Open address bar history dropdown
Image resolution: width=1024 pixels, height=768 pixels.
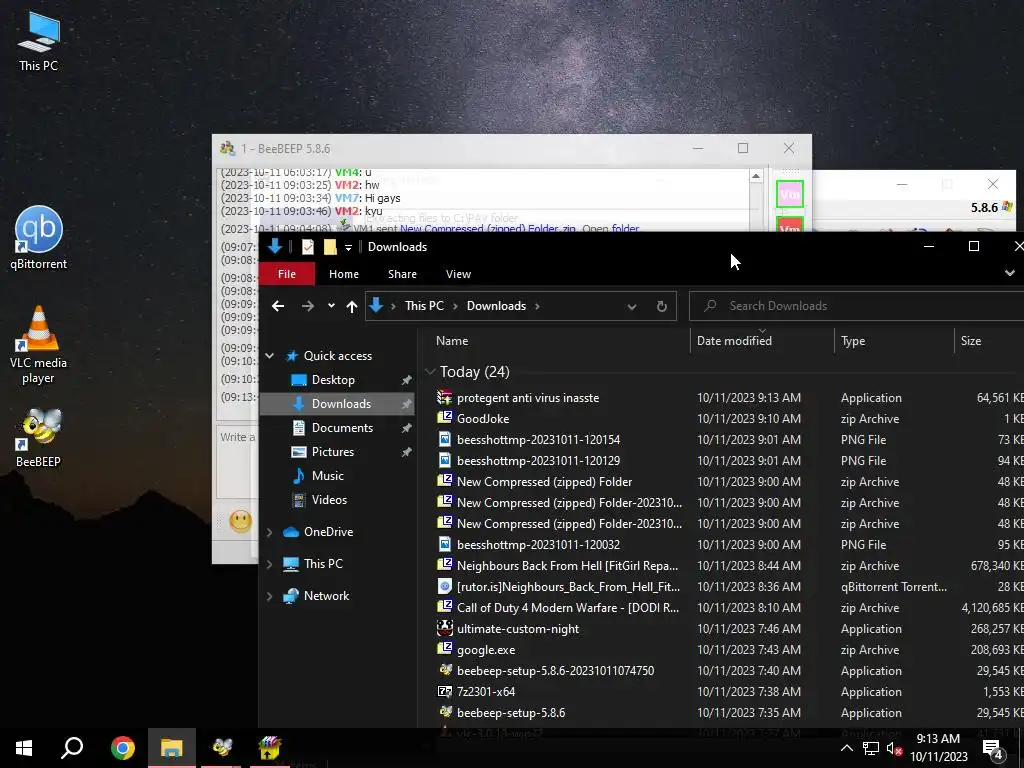coord(632,306)
